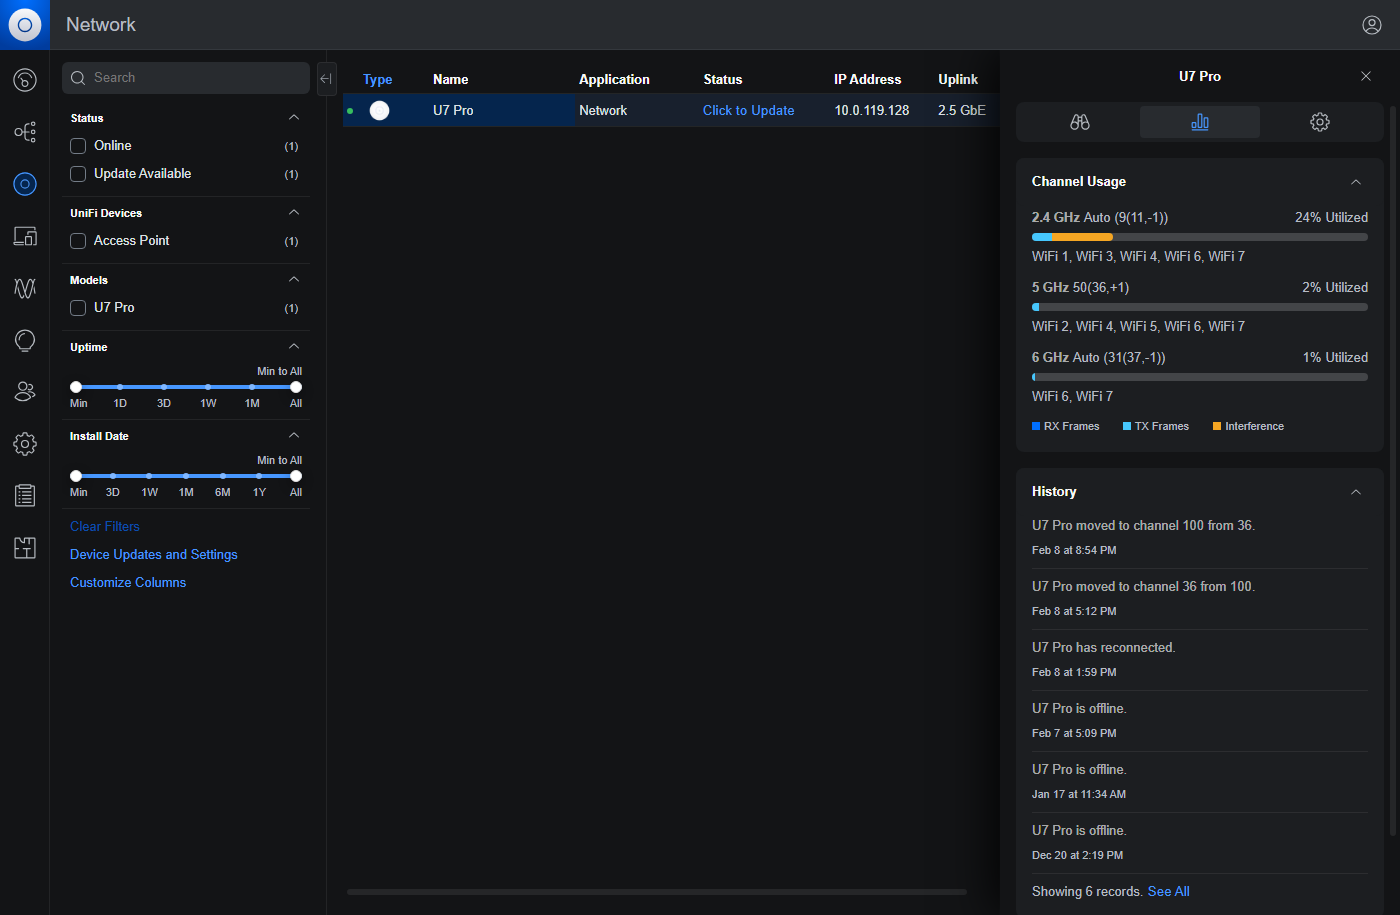Image resolution: width=1400 pixels, height=915 pixels.
Task: Enable the Update Available filter checkbox
Action: (78, 174)
